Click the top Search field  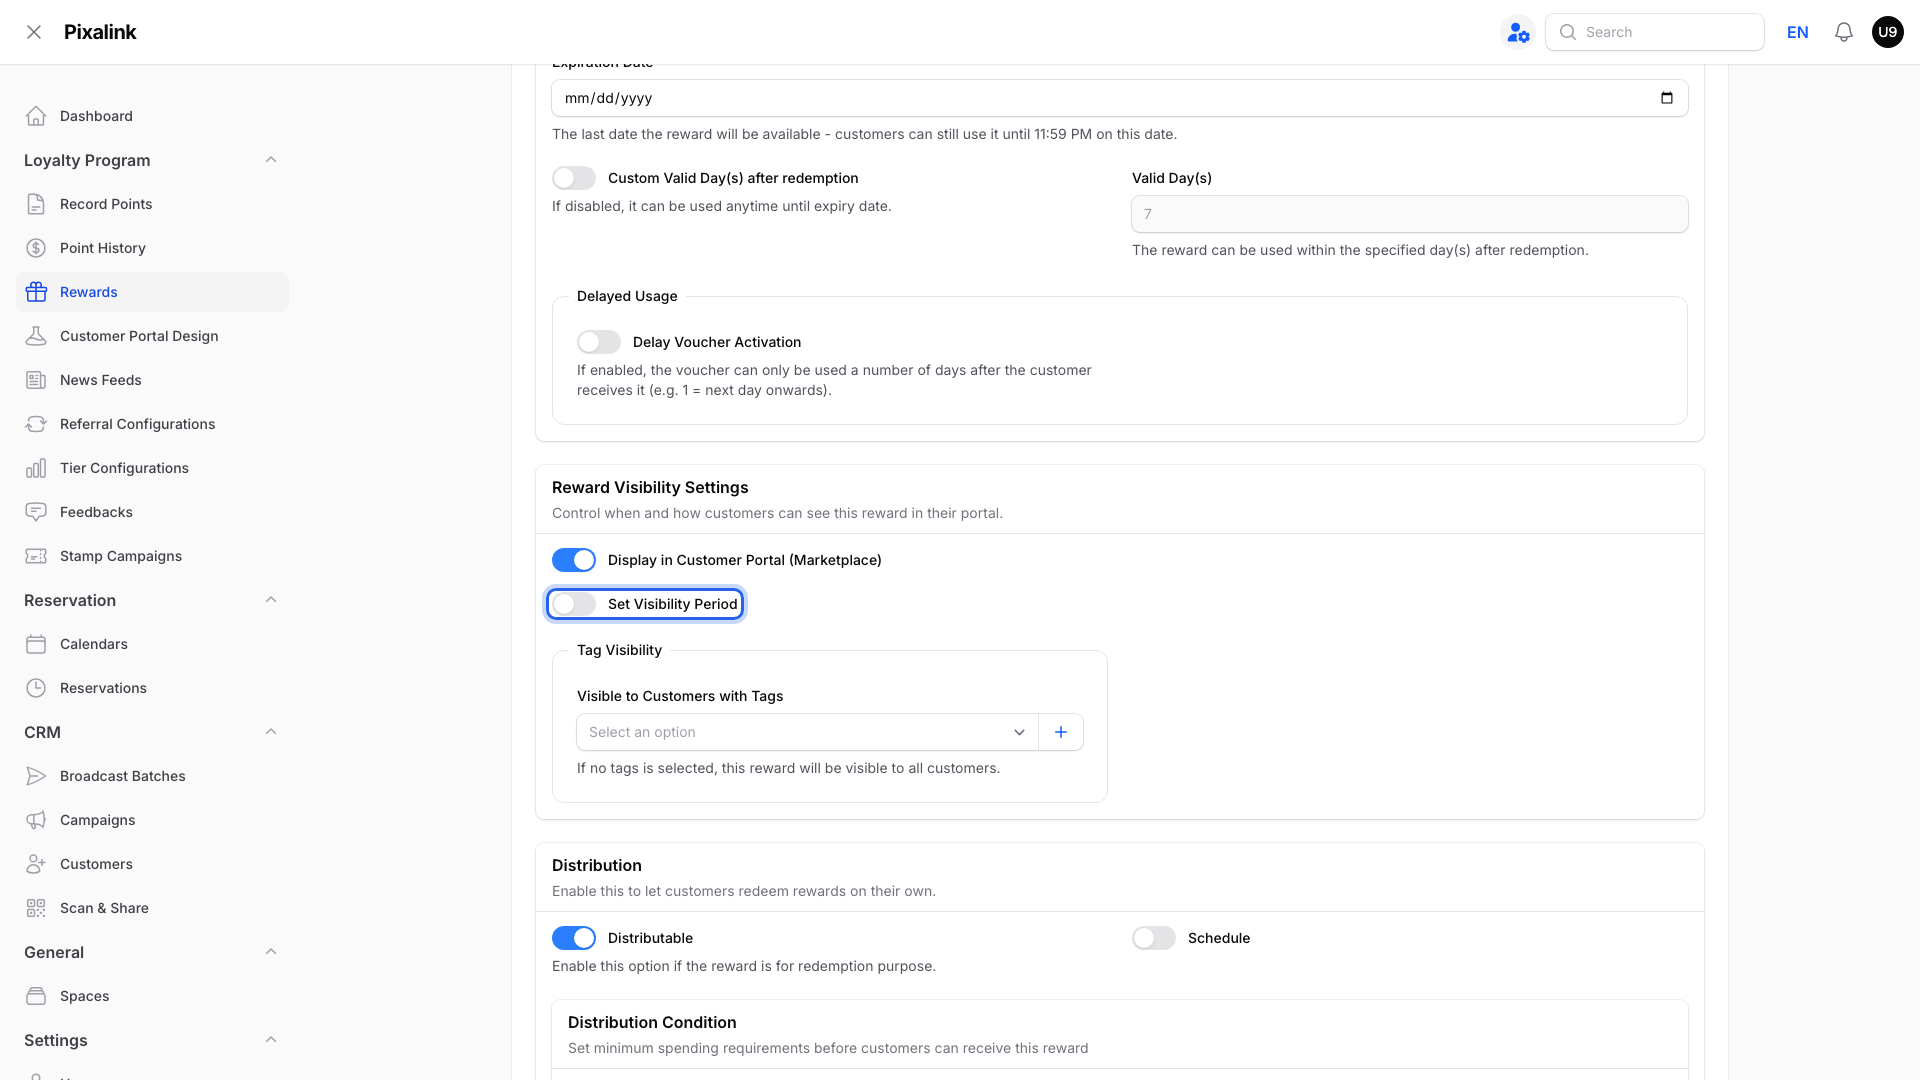point(1655,32)
